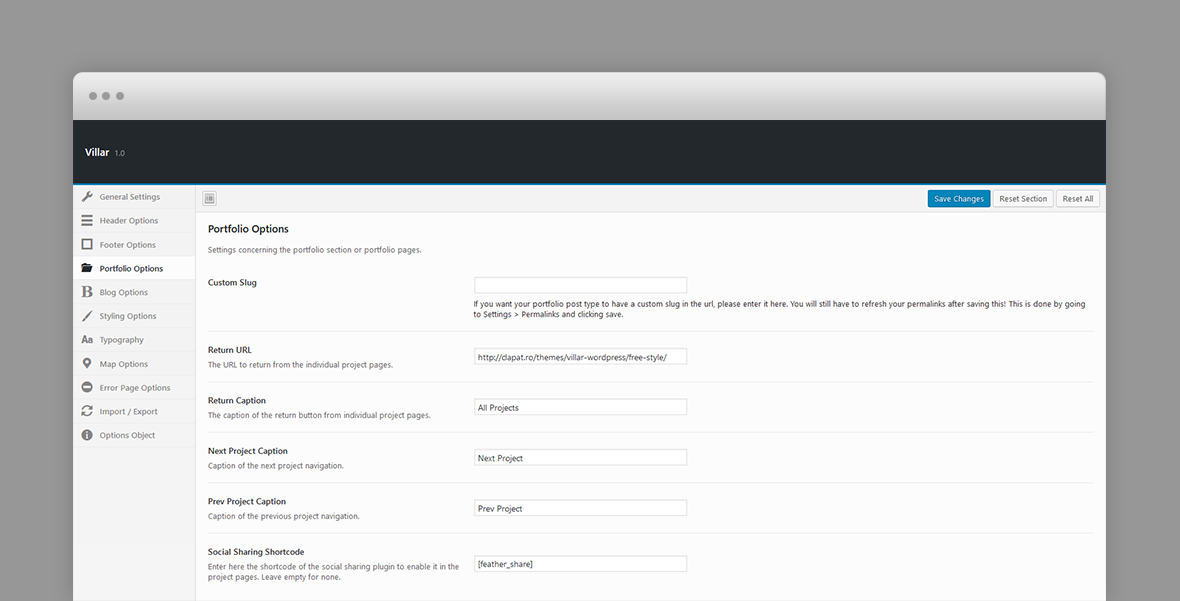
Task: Click the Return URL text field
Action: click(x=580, y=357)
